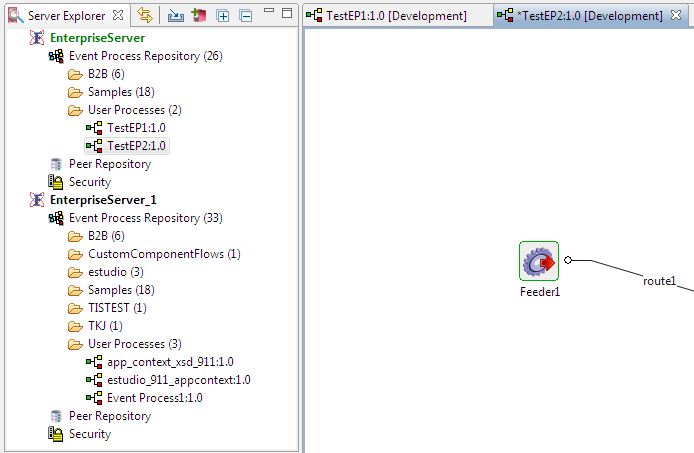Select Event Process1:1.0 in User Processes
The image size is (694, 453).
coord(154,398)
